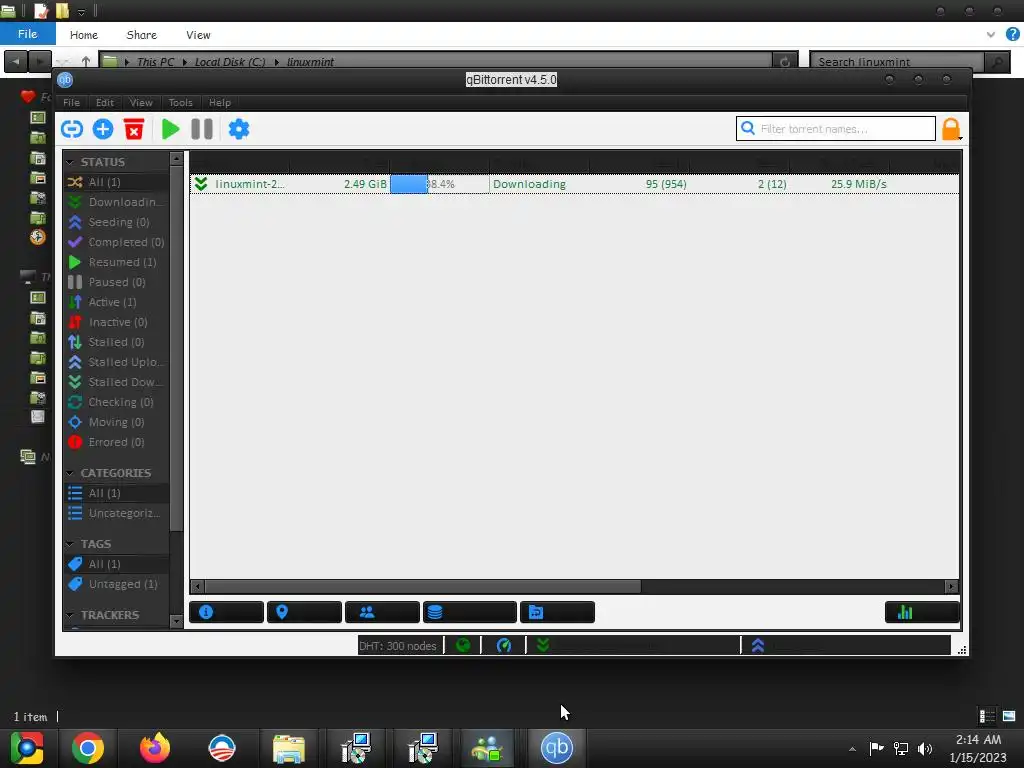Screen dimensions: 1024x768
Task: Select Errored (0) filter
Action: pos(116,442)
